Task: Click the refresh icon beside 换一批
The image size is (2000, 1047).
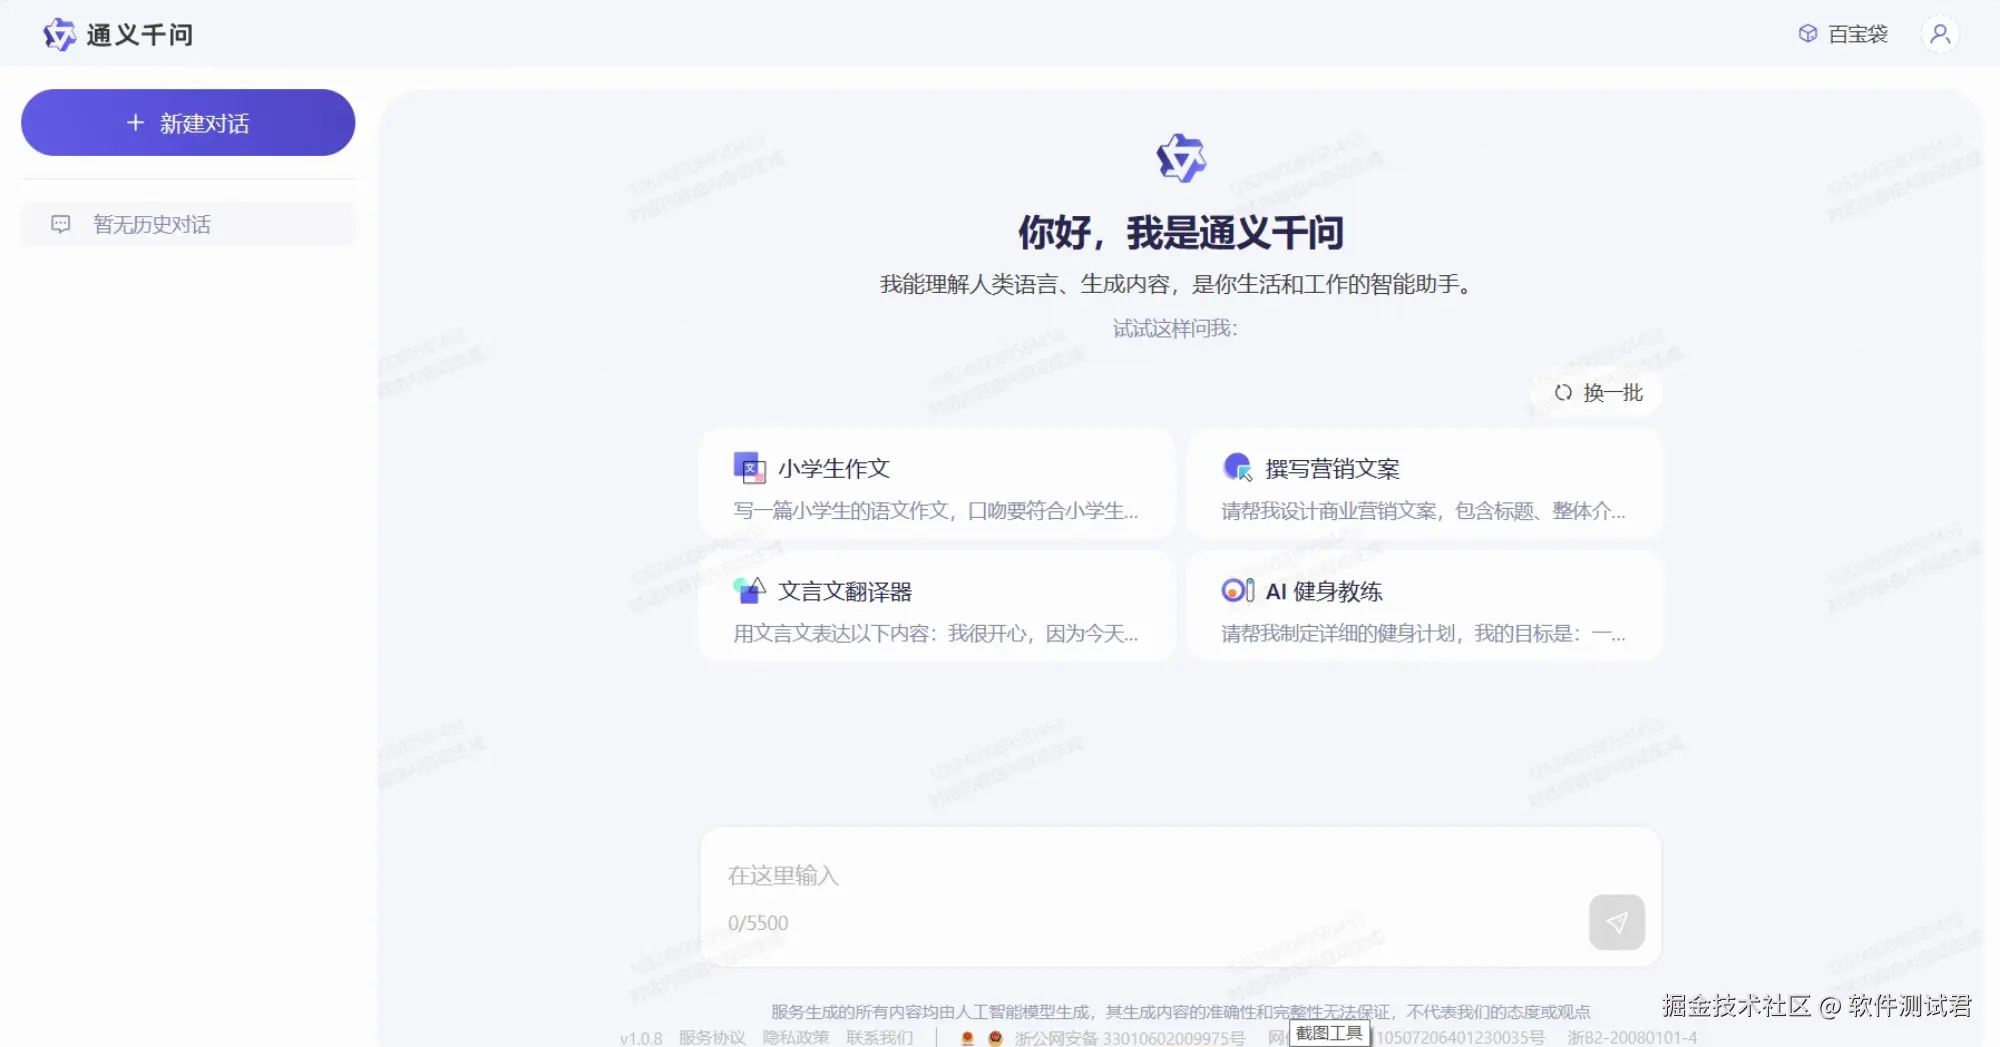Action: pyautogui.click(x=1563, y=392)
